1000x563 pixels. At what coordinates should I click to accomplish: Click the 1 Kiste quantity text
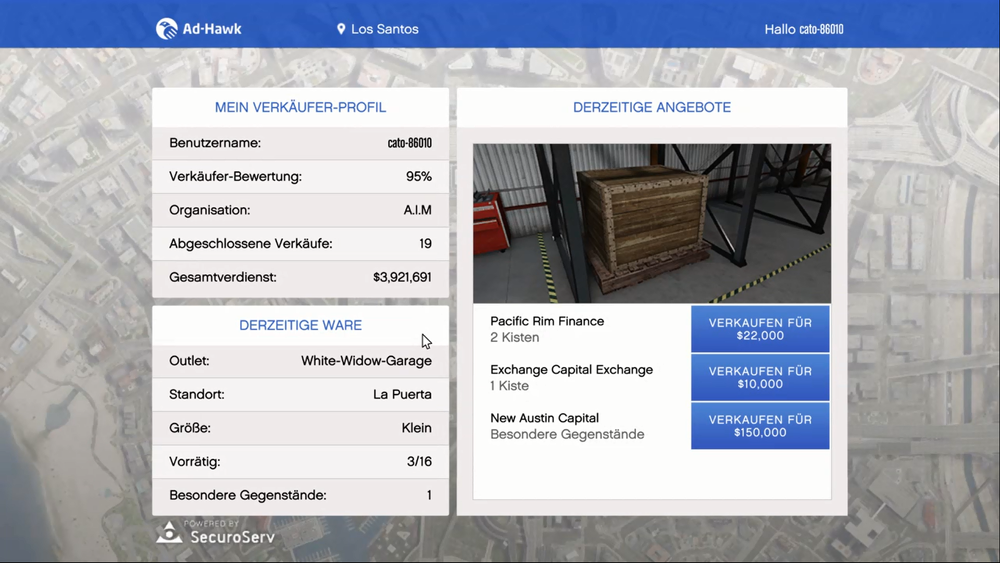tap(510, 386)
